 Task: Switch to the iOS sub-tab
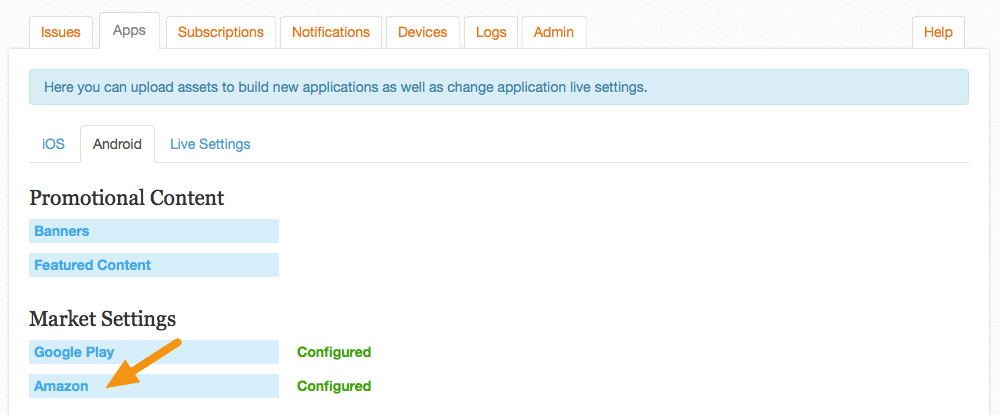pos(54,144)
